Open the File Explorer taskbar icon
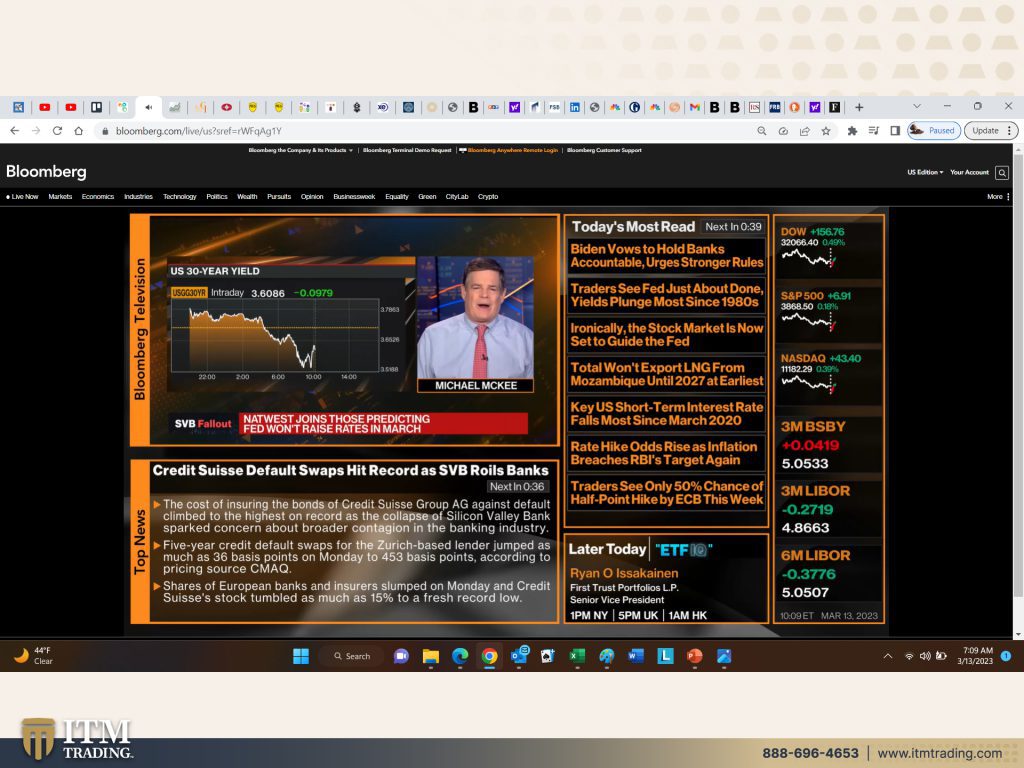The height and width of the screenshot is (768, 1024). coord(430,656)
